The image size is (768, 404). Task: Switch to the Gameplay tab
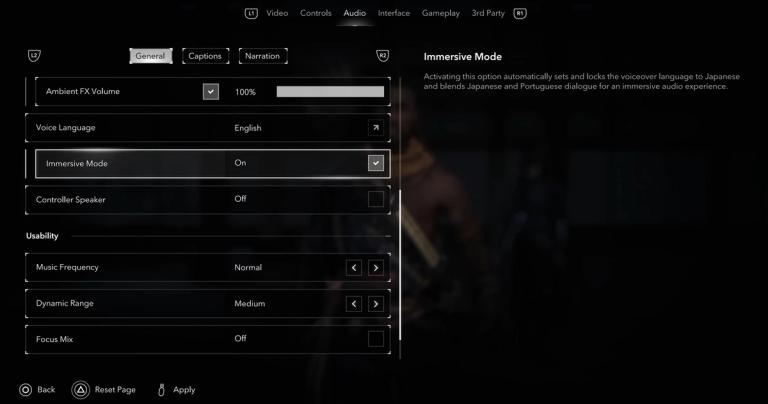441,13
